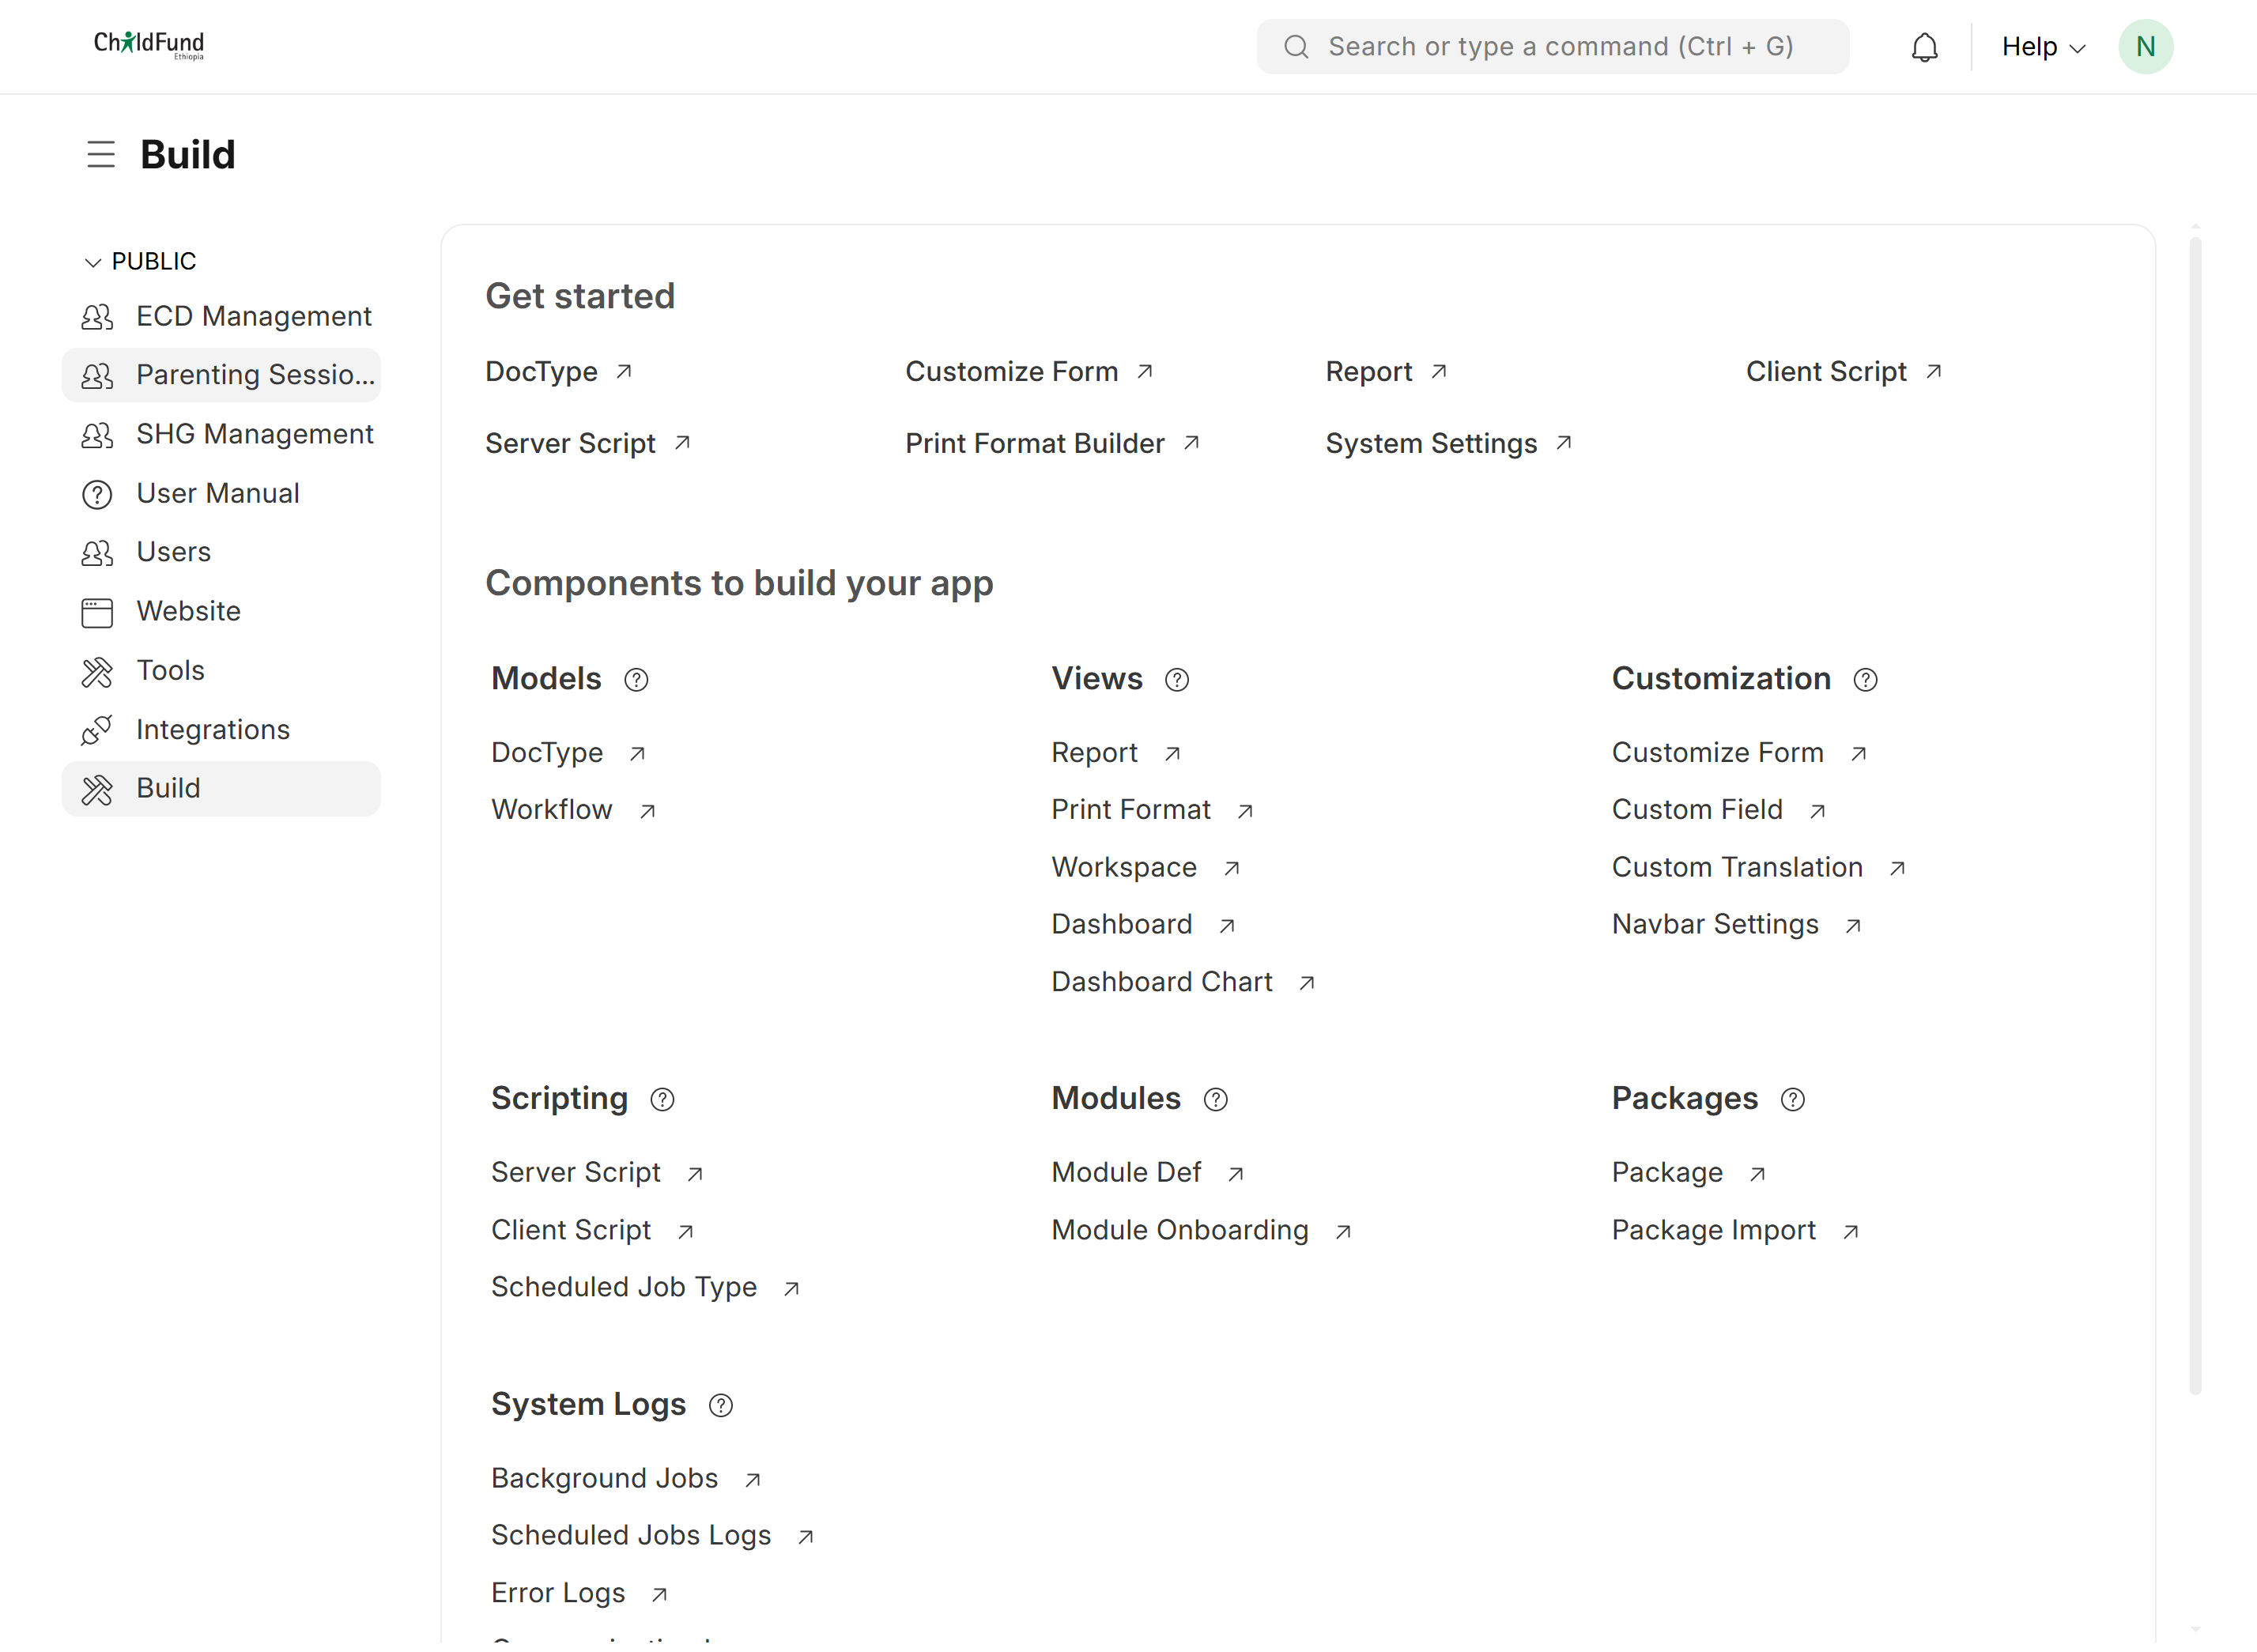Toggle sidebar with hamburger menu icon

101,155
